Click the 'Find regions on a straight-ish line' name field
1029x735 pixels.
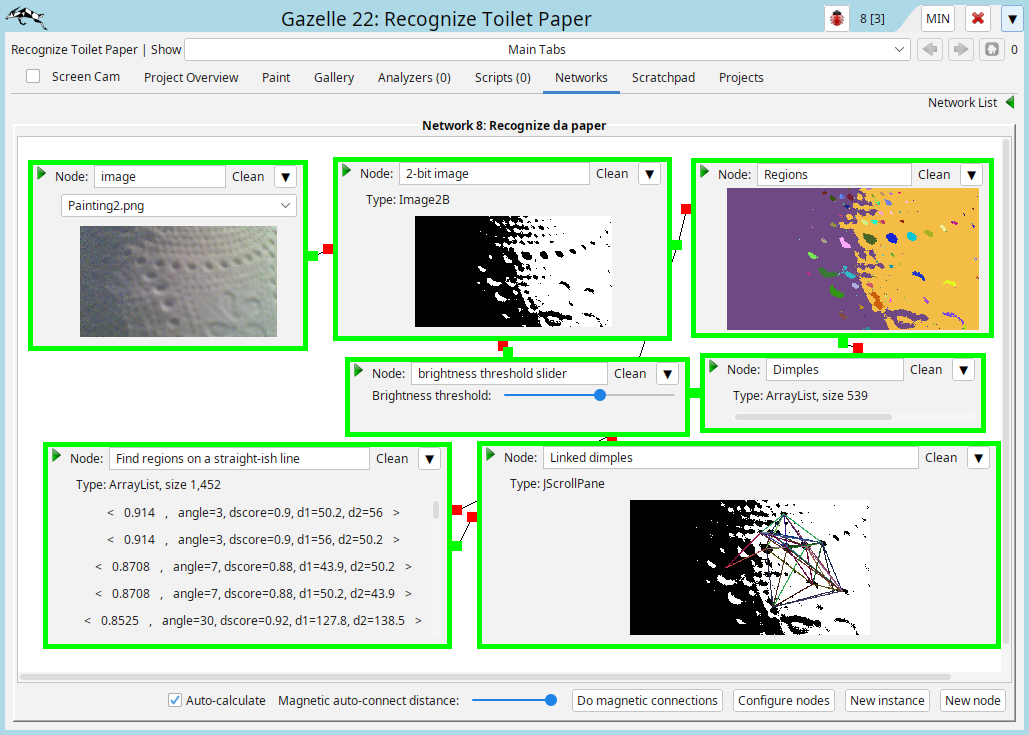coord(238,459)
